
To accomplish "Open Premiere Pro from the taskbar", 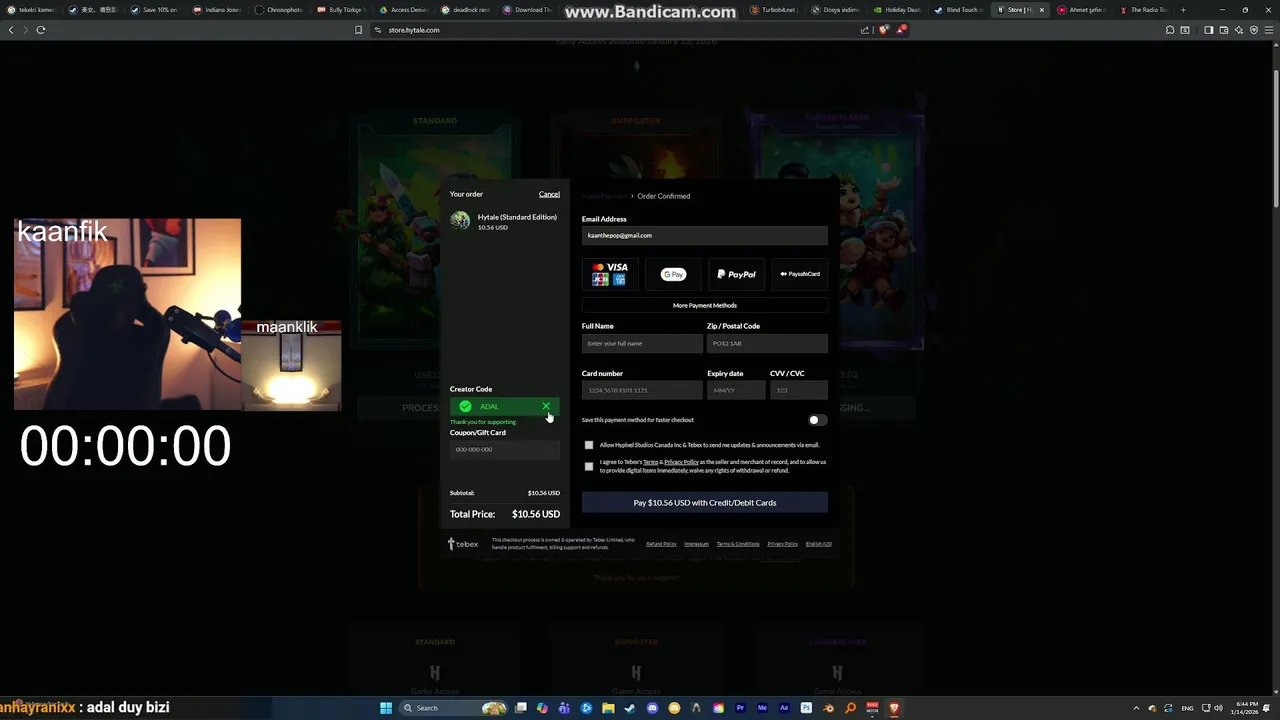I will 740,708.
